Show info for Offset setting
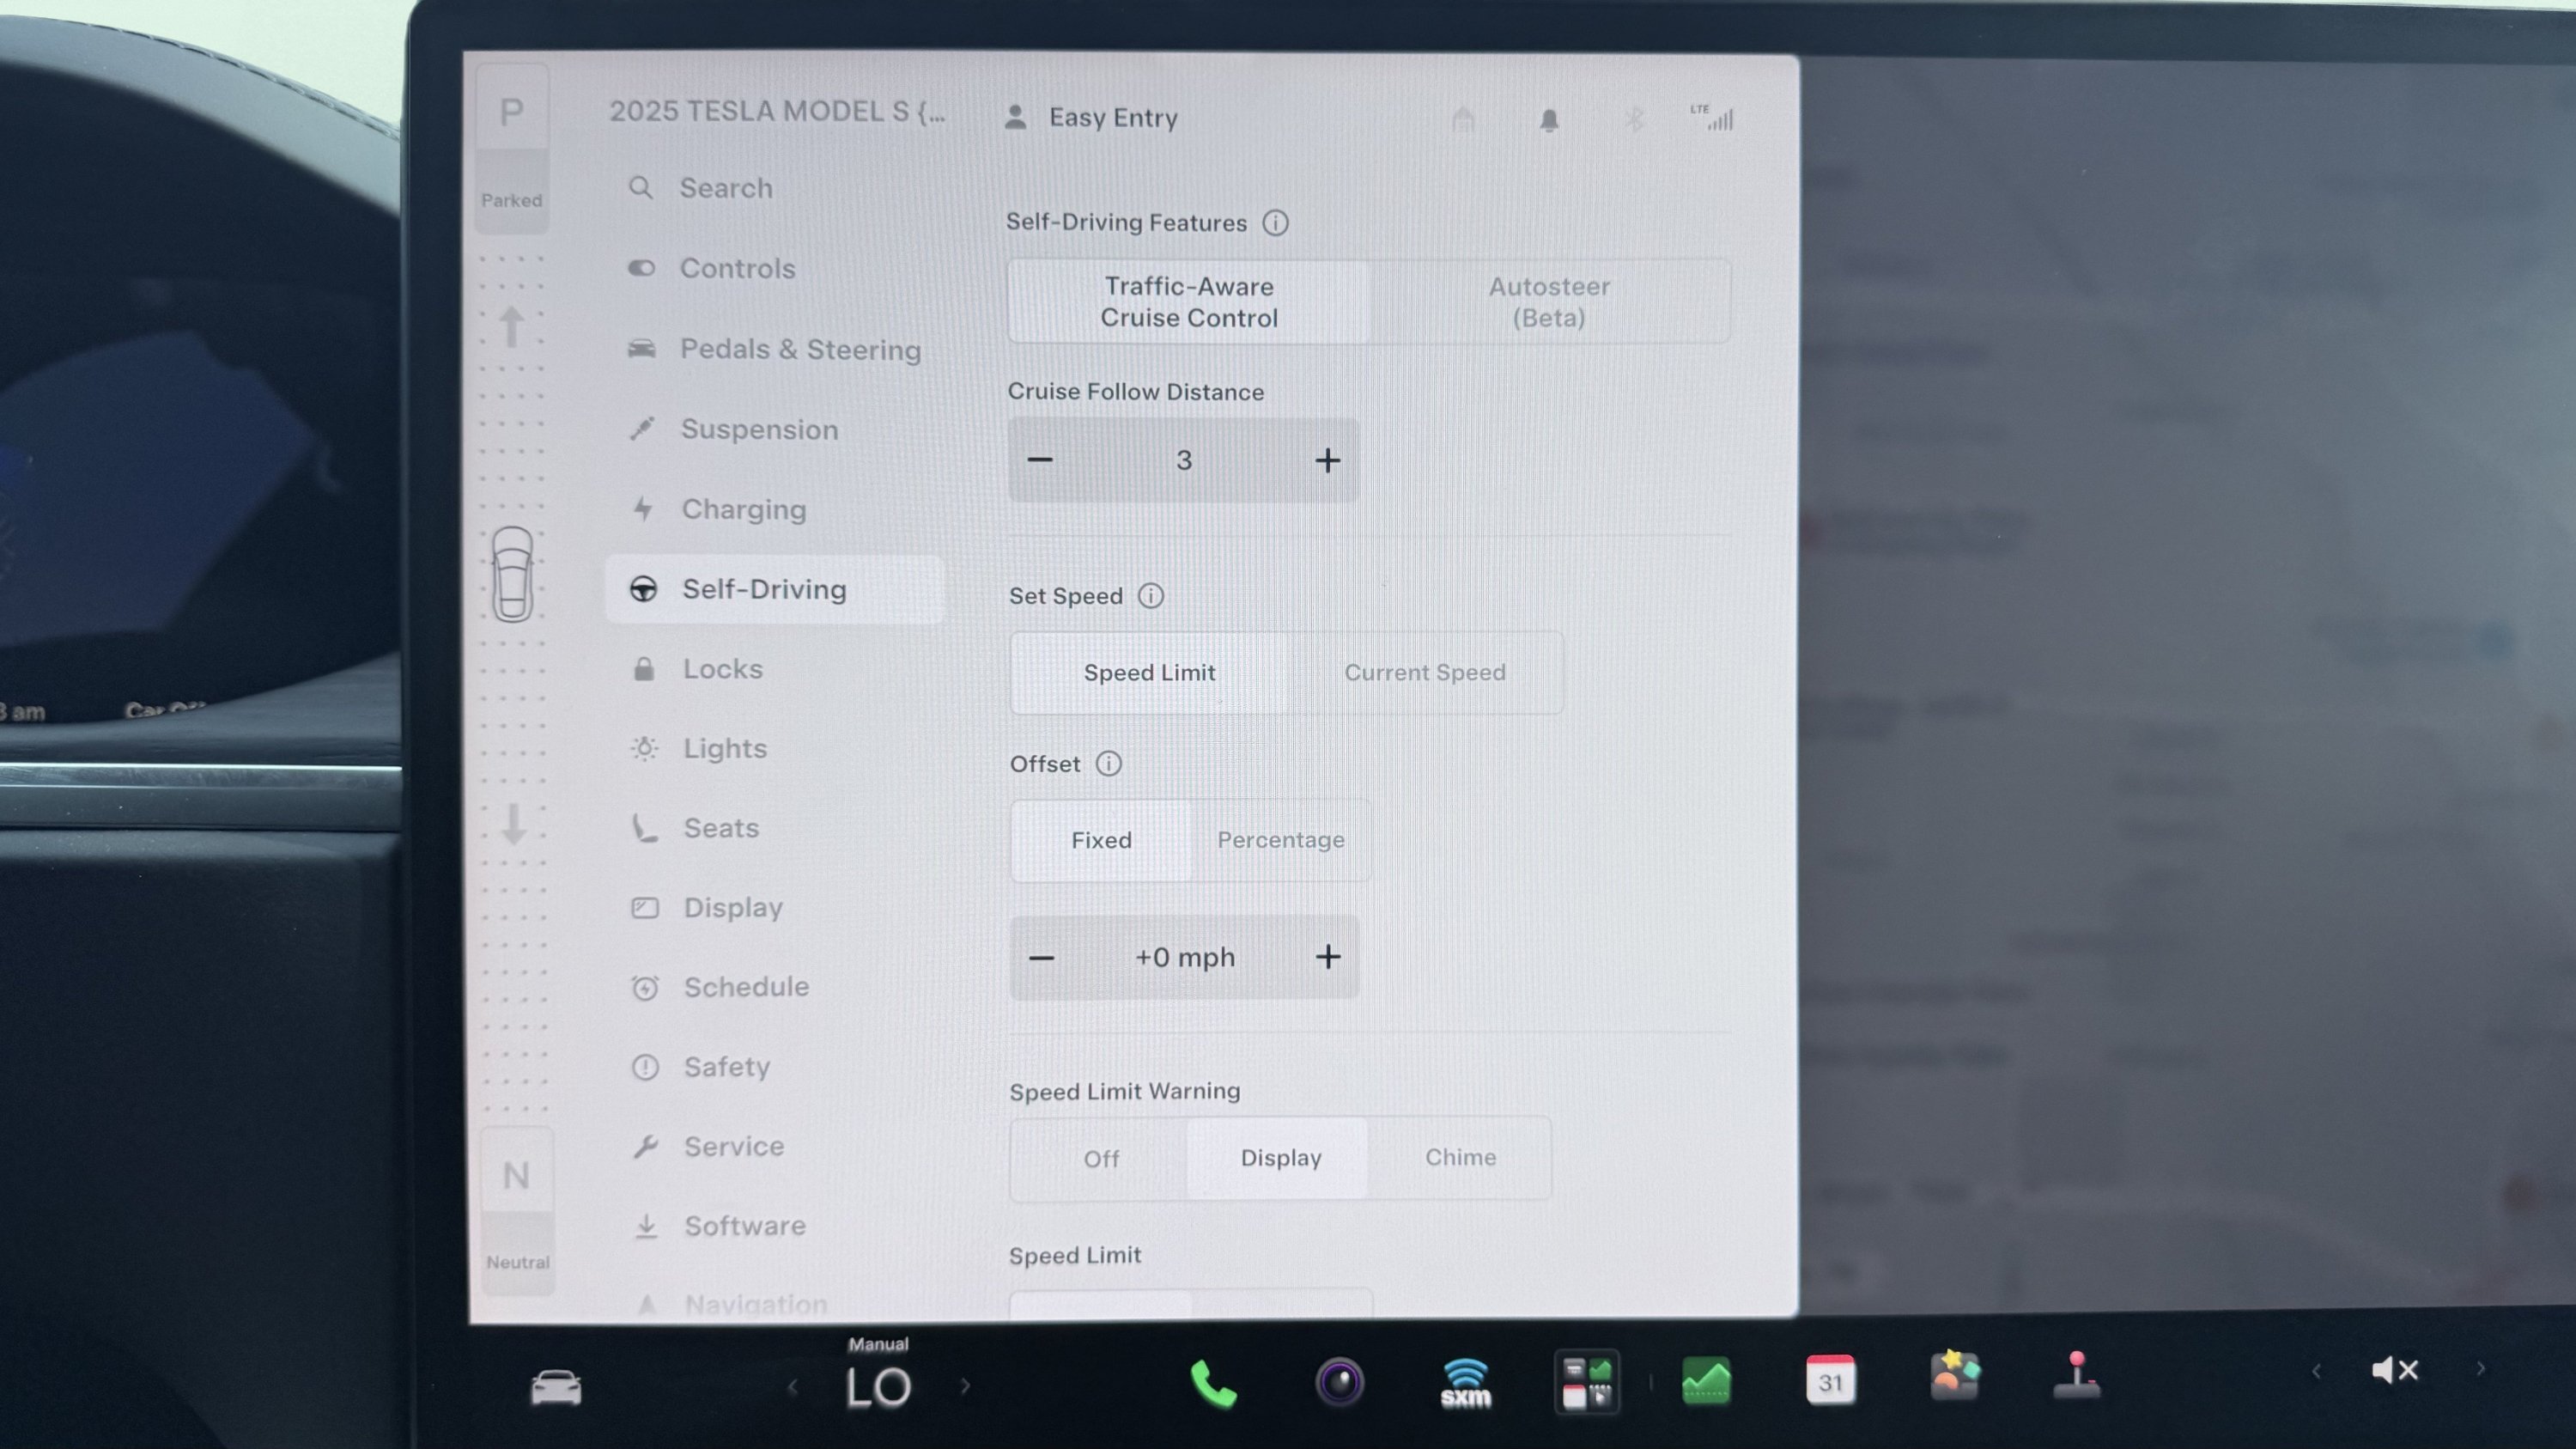Screen dimensions: 2576x1449 click(1108, 764)
